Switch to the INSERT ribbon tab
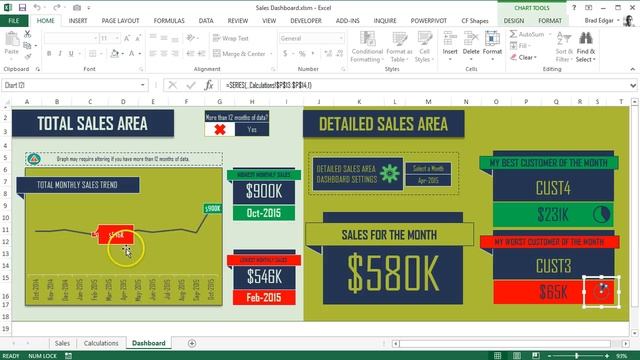The height and width of the screenshot is (360, 640). coord(78,20)
